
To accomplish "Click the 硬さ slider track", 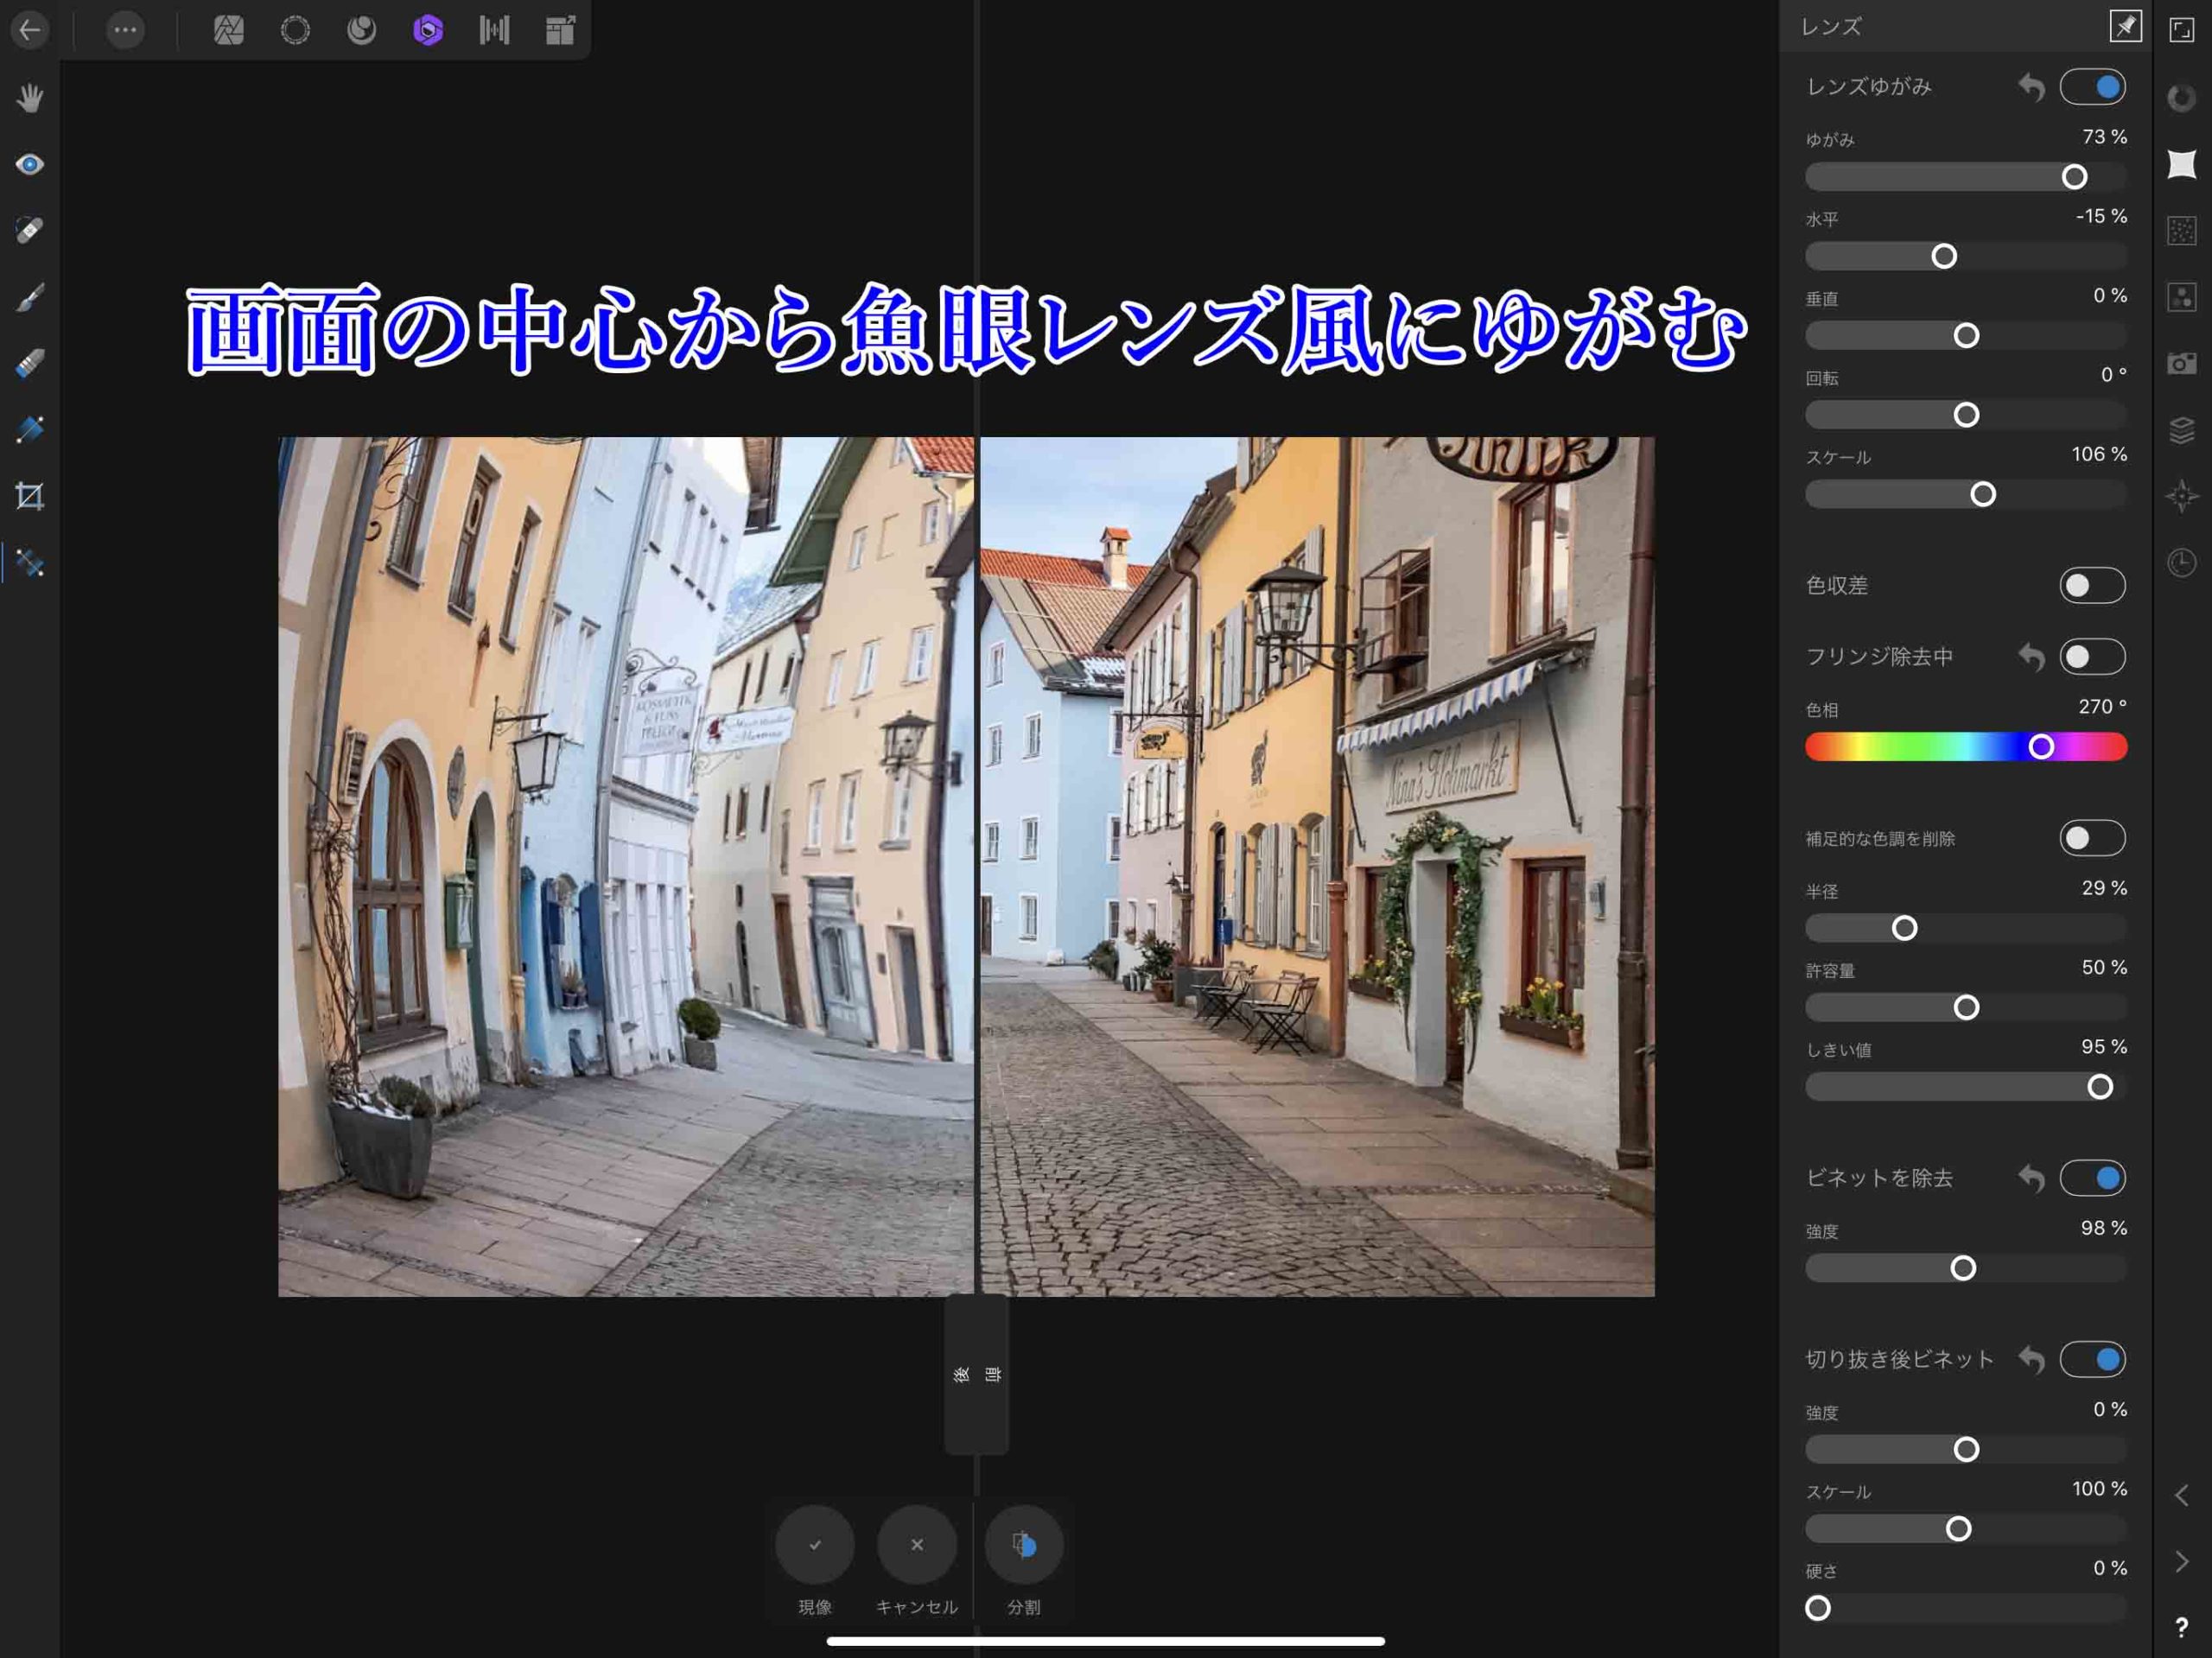I will pos(1966,1608).
